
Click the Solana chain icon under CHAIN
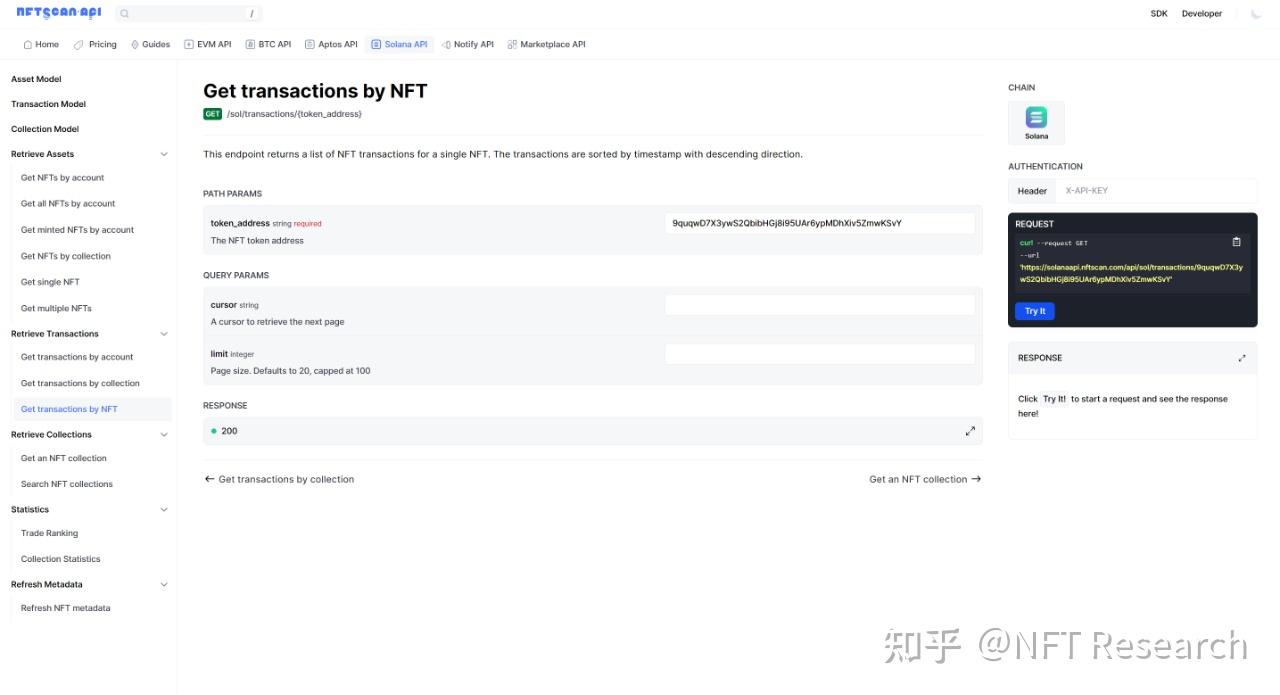(x=1035, y=119)
